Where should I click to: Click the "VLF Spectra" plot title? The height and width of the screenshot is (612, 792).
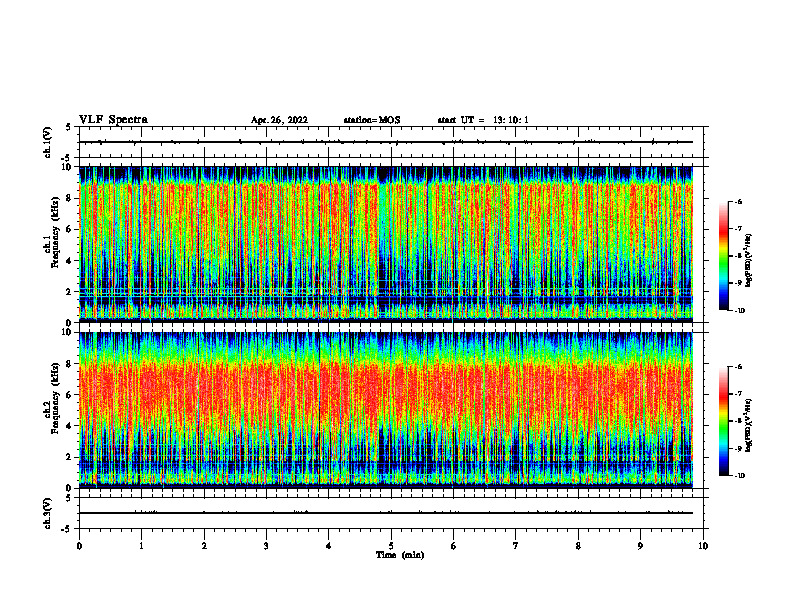point(113,120)
